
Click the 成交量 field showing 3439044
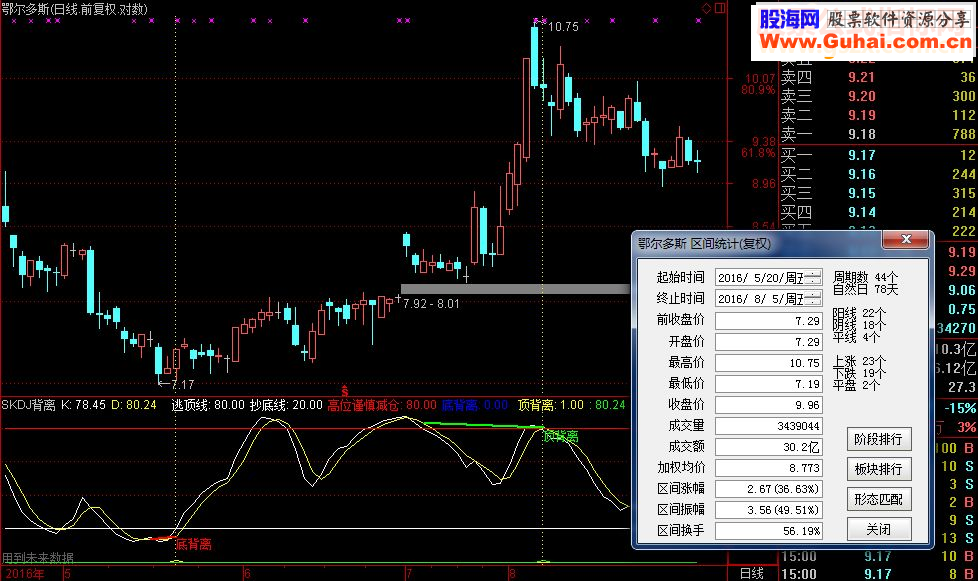[x=768, y=426]
